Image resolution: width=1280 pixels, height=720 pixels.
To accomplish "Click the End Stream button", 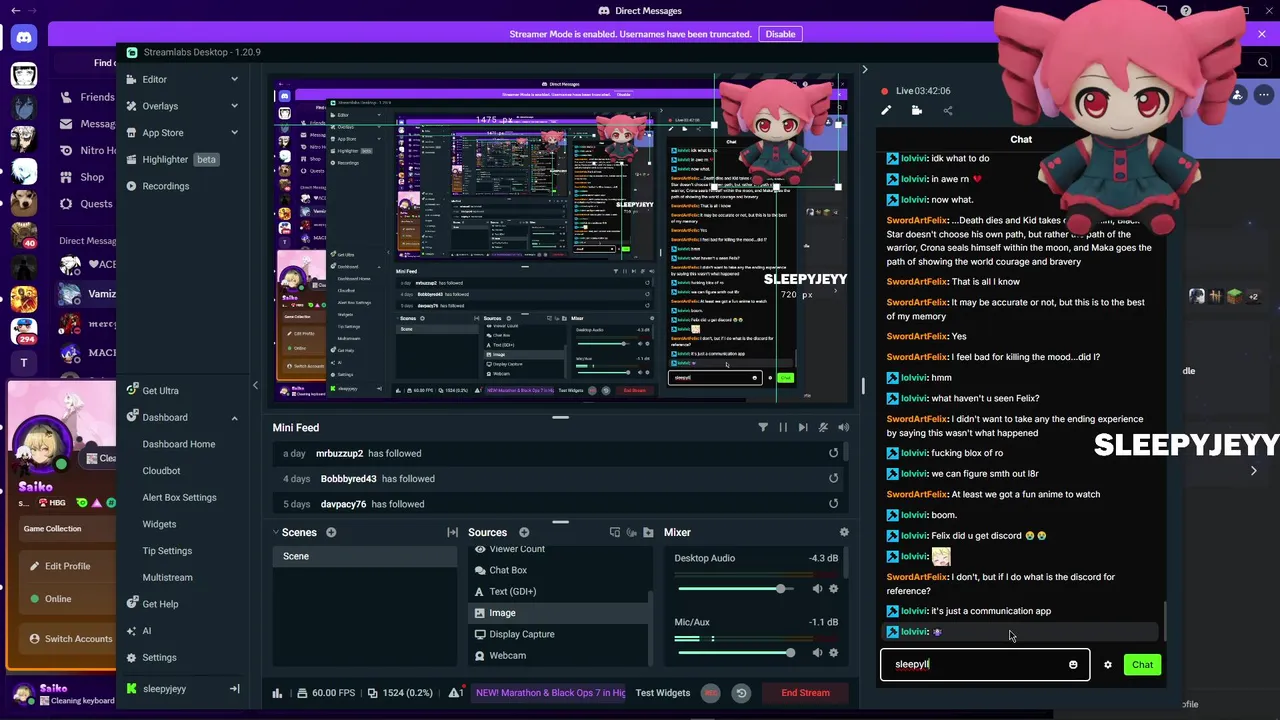I will tap(805, 693).
